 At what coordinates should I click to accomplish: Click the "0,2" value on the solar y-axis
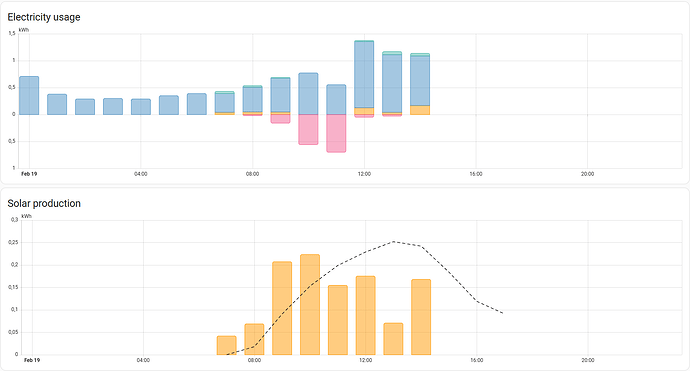point(14,265)
